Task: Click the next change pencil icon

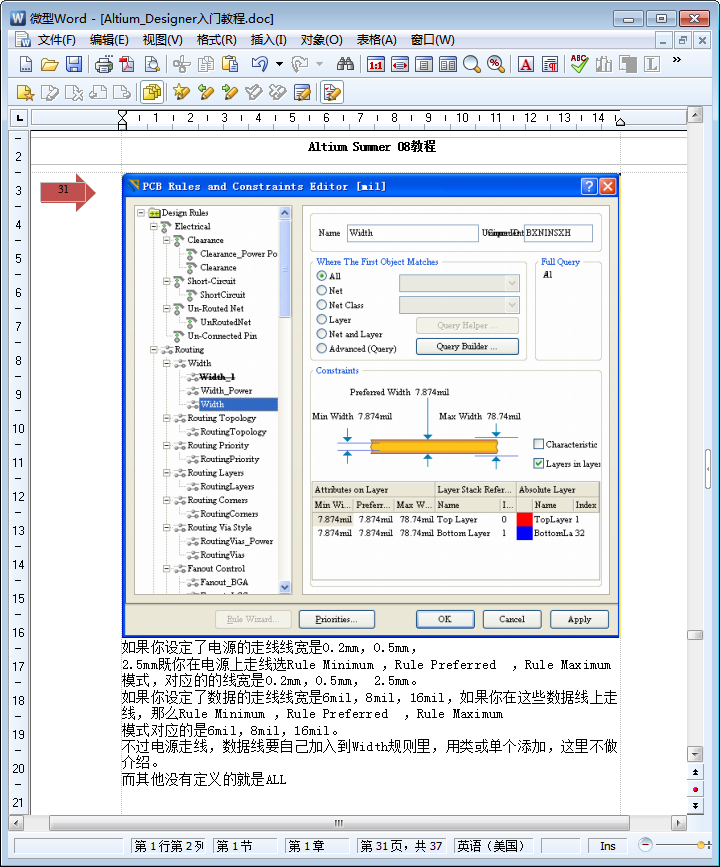Action: point(229,92)
